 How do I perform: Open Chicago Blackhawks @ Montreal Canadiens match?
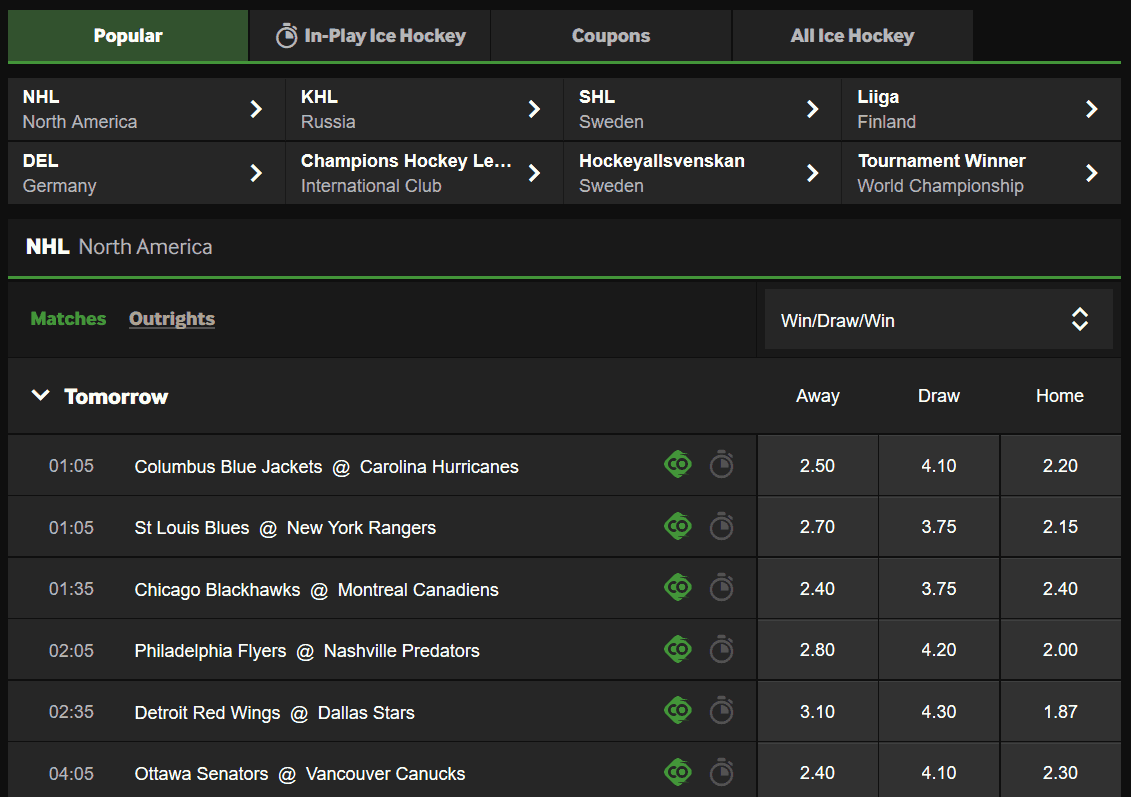pos(316,590)
